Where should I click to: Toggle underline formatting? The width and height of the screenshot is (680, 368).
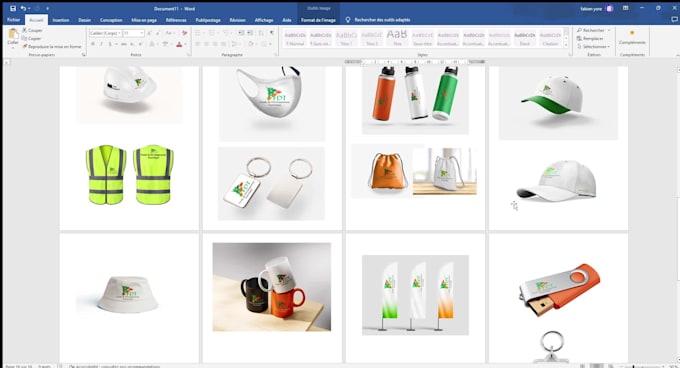coord(110,44)
